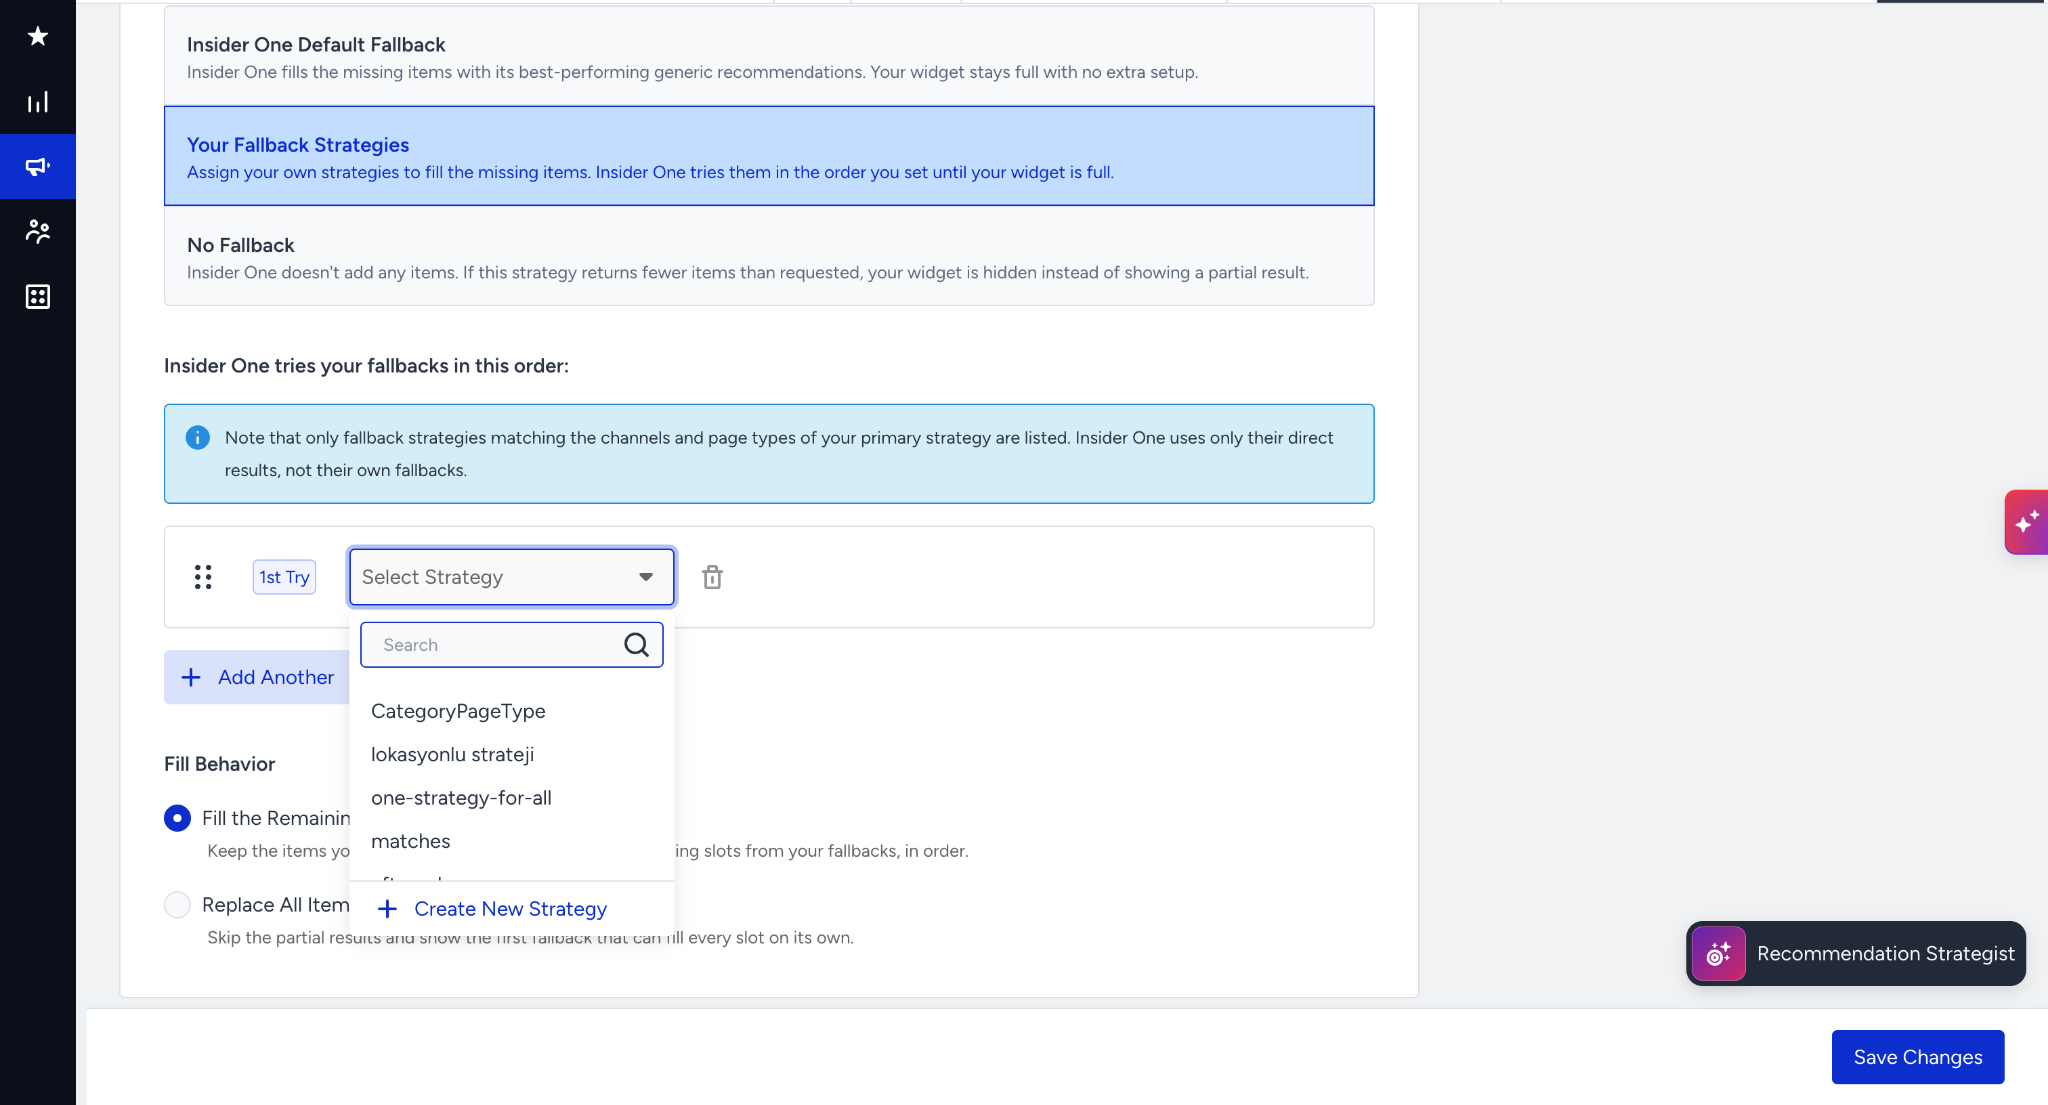This screenshot has width=2048, height=1105.
Task: Click Save Changes button
Action: [x=1917, y=1057]
